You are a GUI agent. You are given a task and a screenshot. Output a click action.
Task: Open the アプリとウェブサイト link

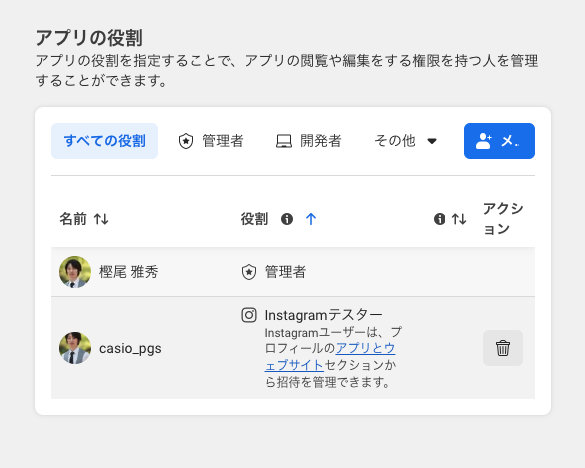tap(330, 357)
